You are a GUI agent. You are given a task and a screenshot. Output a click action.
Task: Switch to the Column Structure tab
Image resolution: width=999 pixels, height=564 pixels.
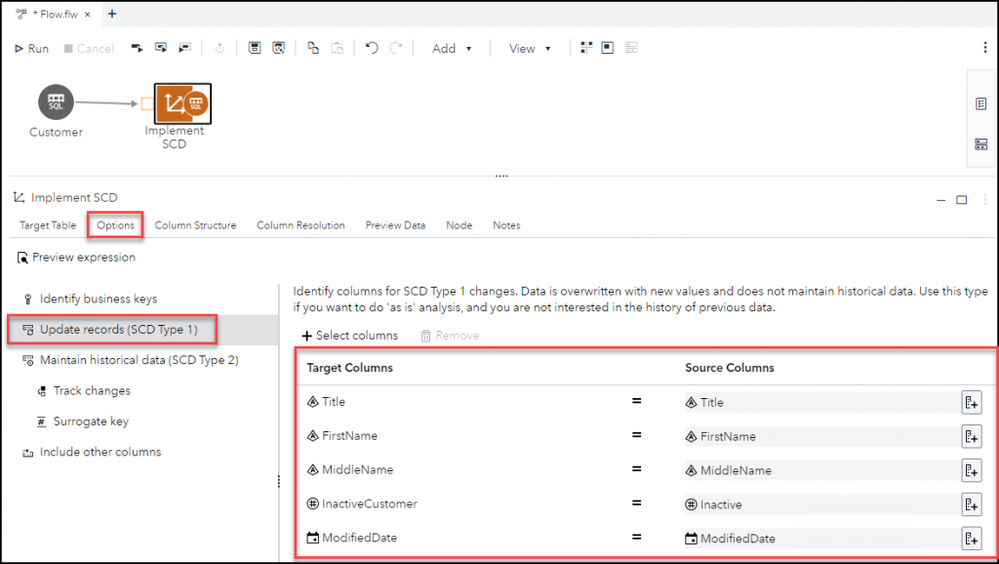pyautogui.click(x=195, y=225)
